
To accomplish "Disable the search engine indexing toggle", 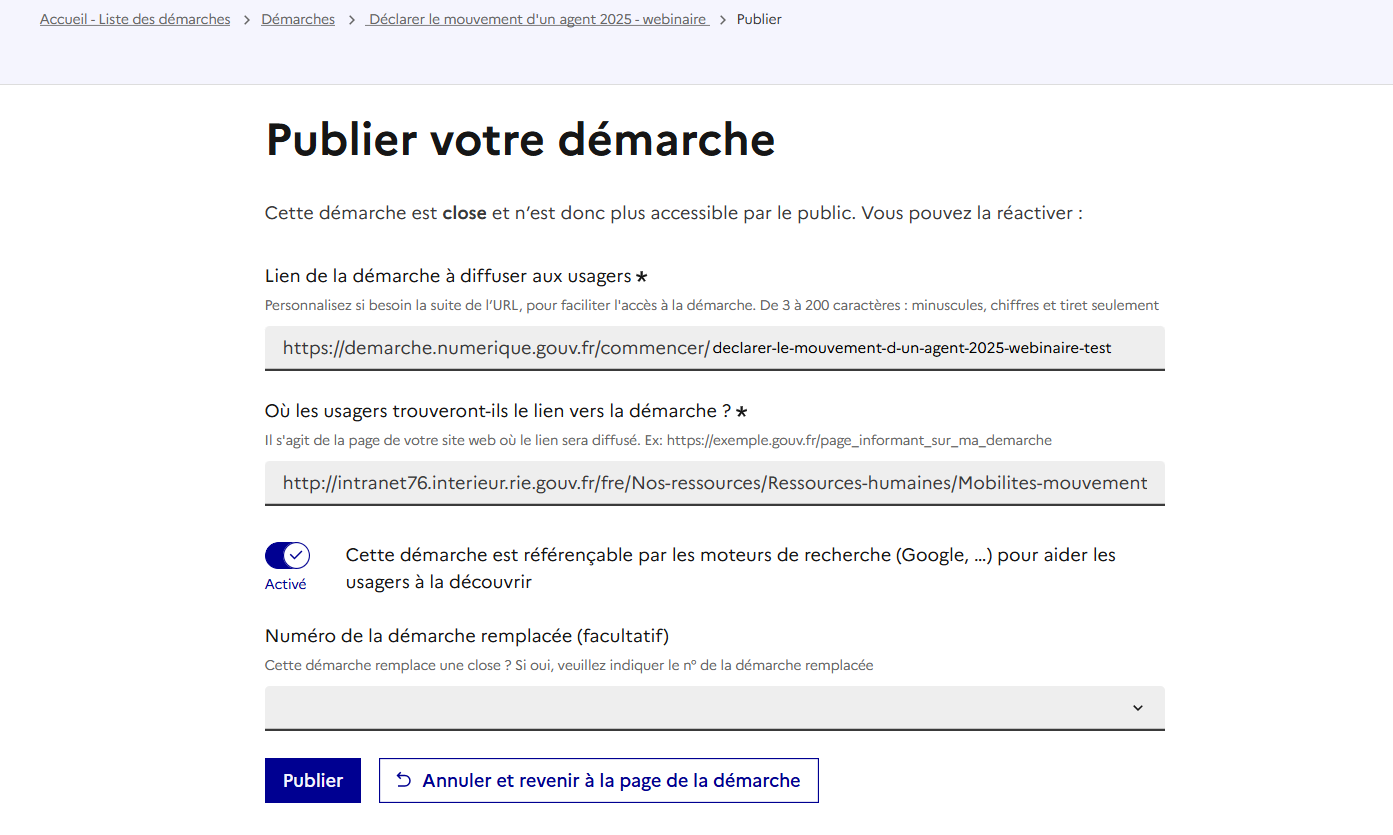I will coord(287,556).
